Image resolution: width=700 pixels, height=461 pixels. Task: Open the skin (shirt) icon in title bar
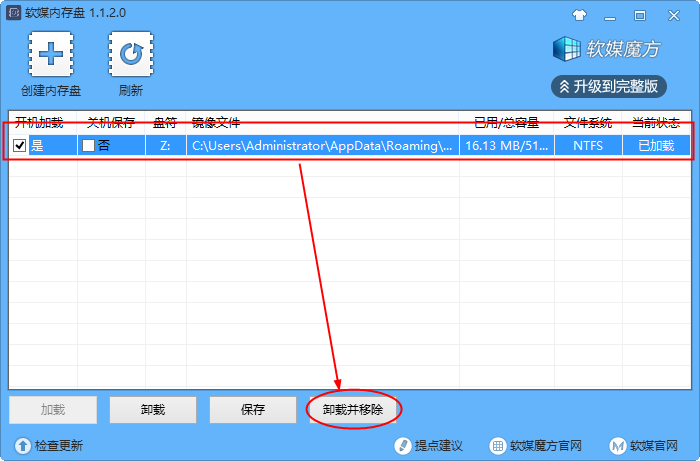tap(579, 16)
